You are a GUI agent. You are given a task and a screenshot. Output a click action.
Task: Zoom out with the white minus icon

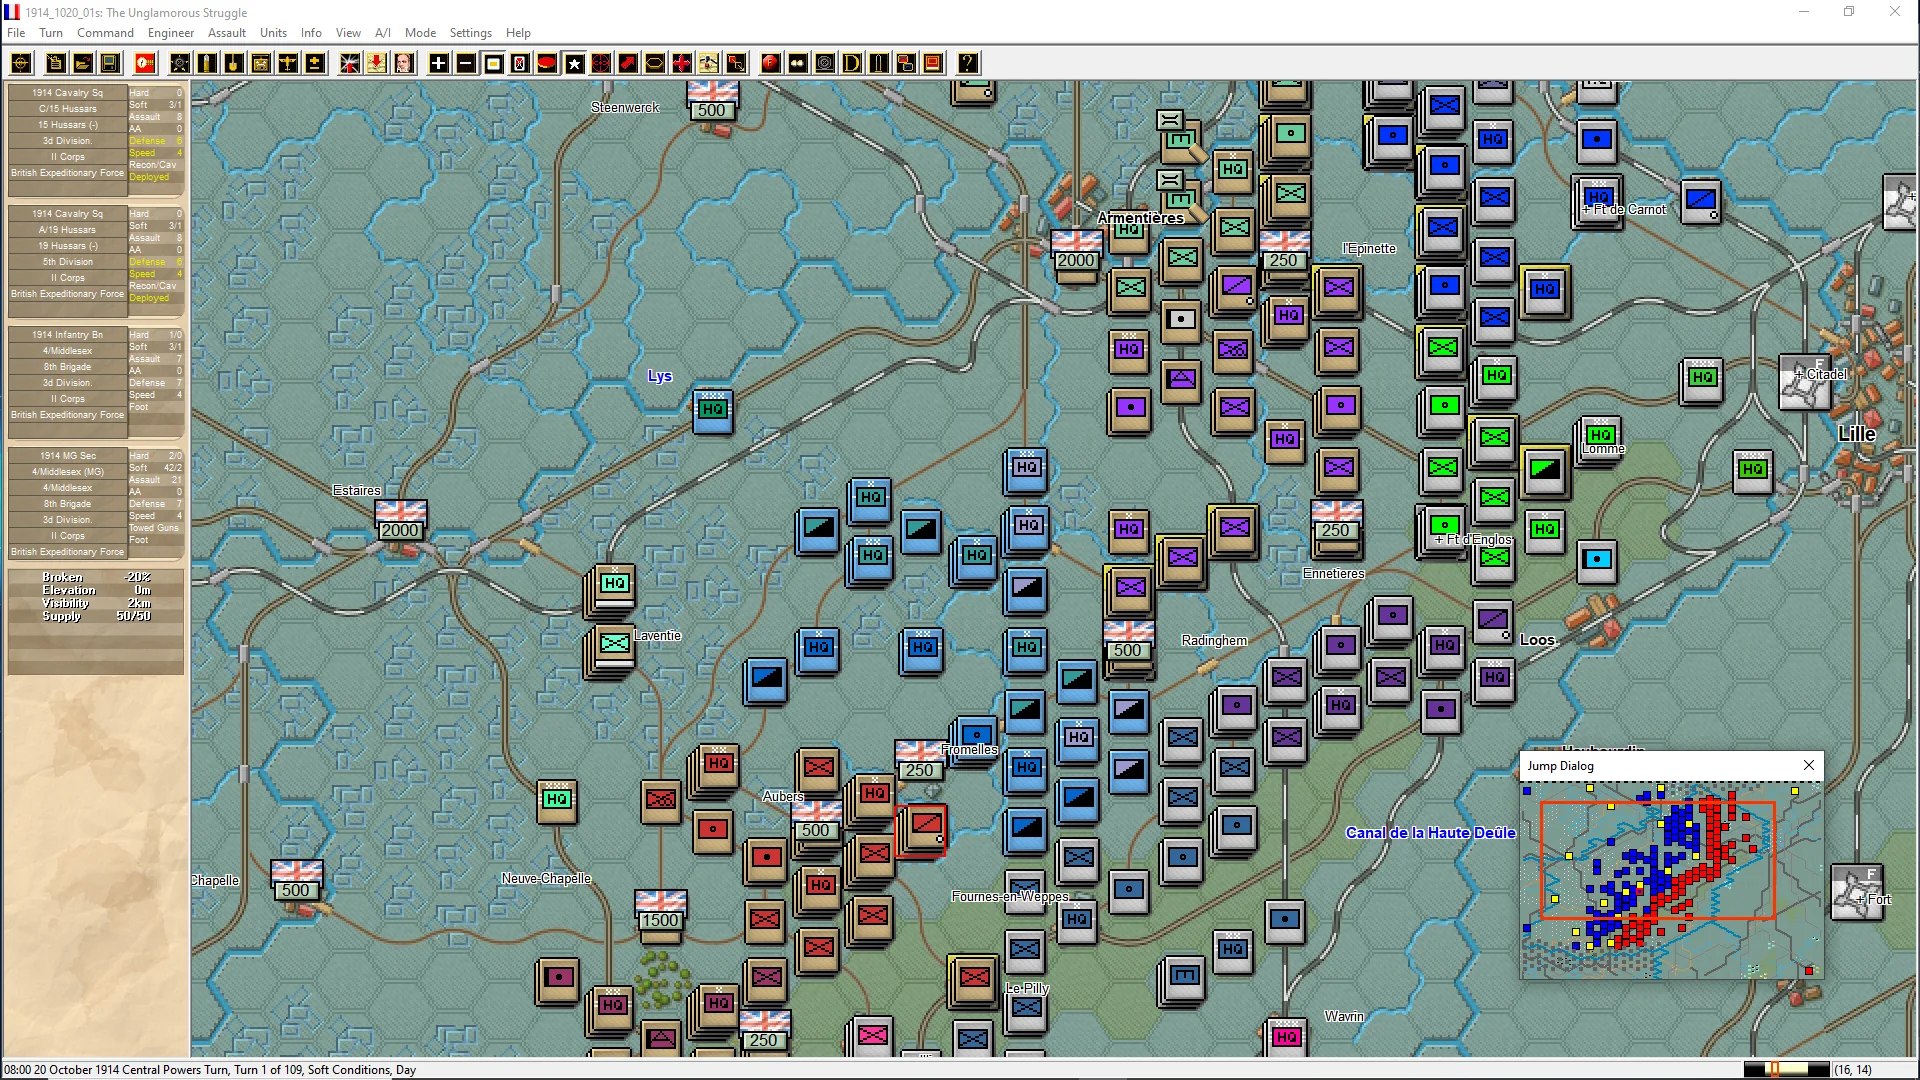coord(465,64)
